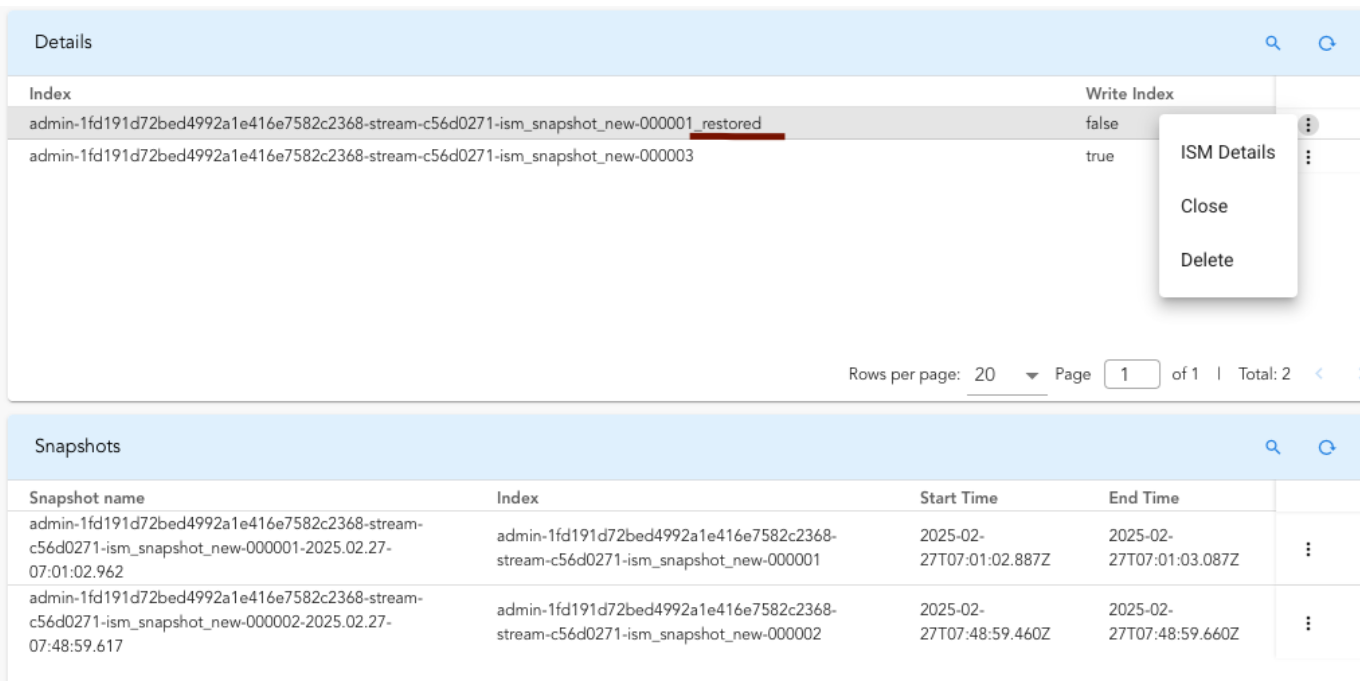Open options for snapshot 000002 row
Viewport: 1368px width, 681px height.
(1308, 623)
